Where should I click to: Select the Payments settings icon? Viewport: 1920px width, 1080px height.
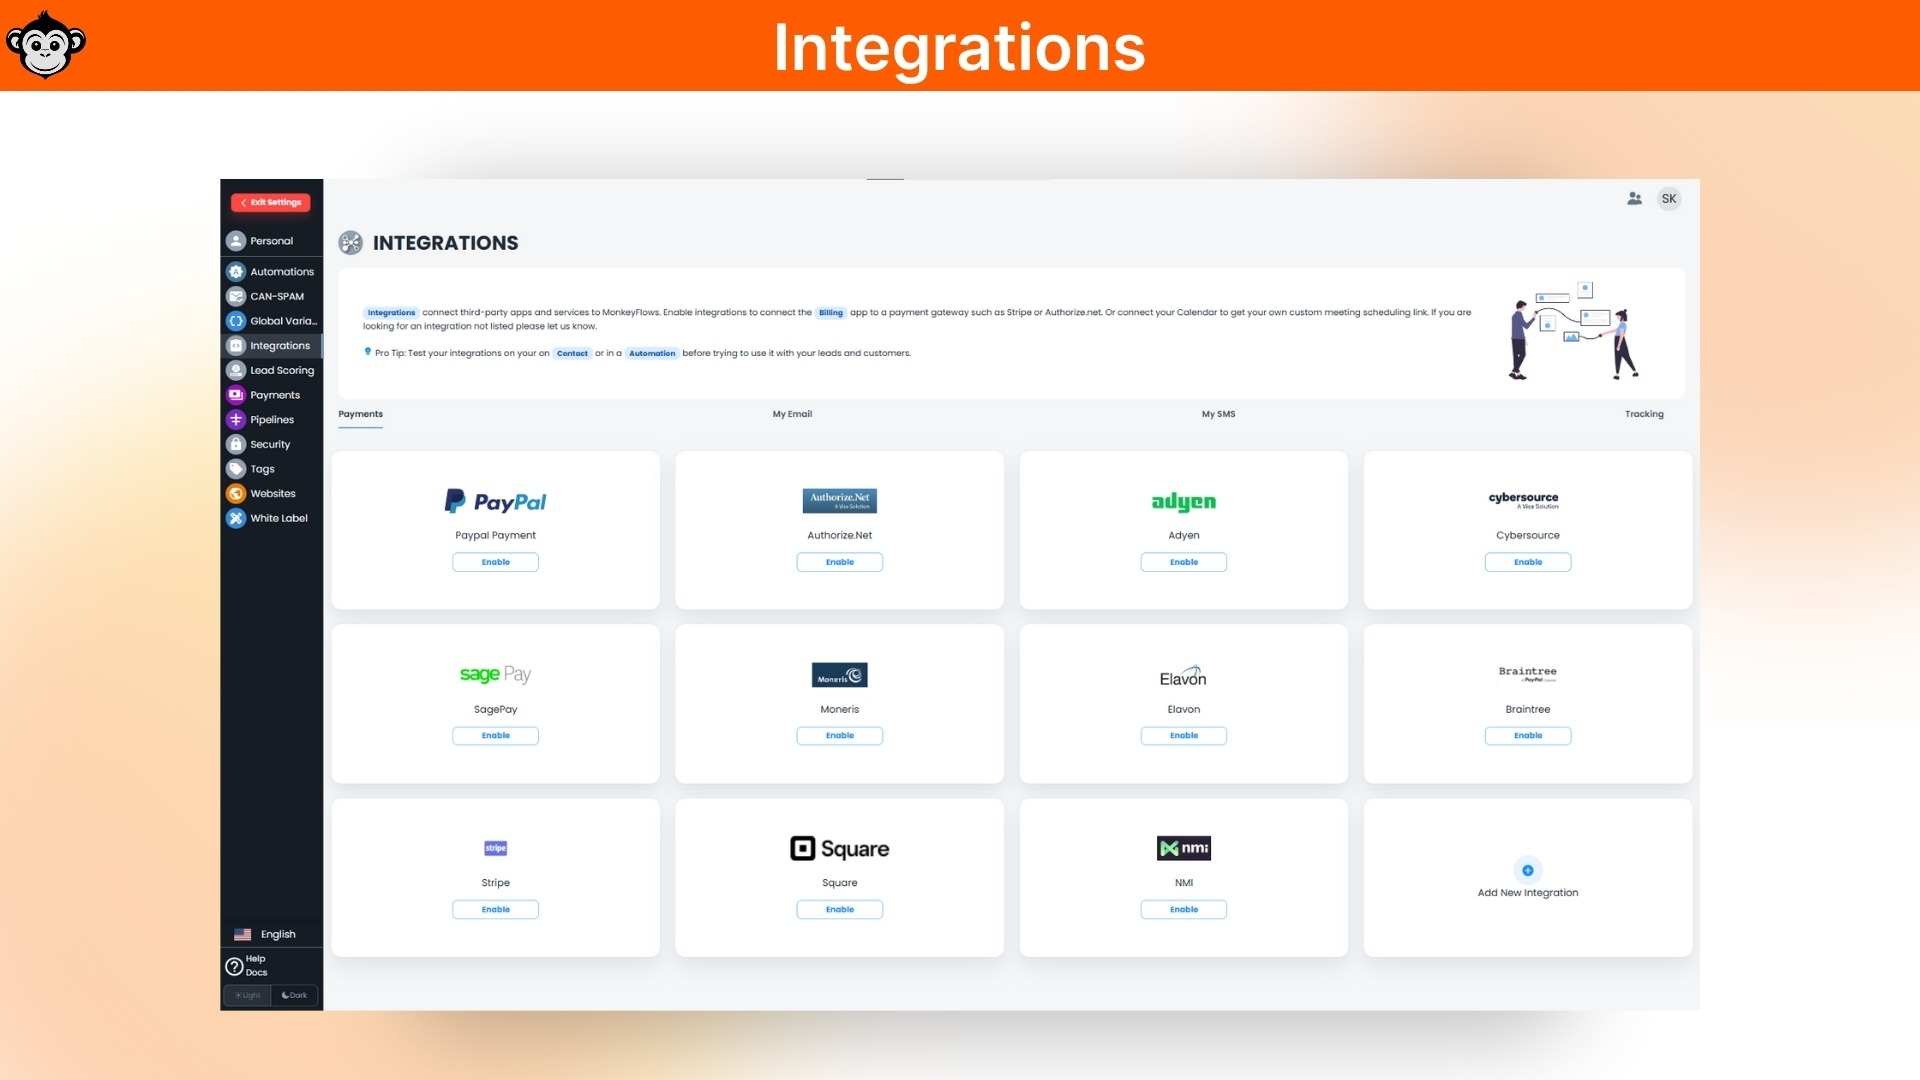point(235,395)
